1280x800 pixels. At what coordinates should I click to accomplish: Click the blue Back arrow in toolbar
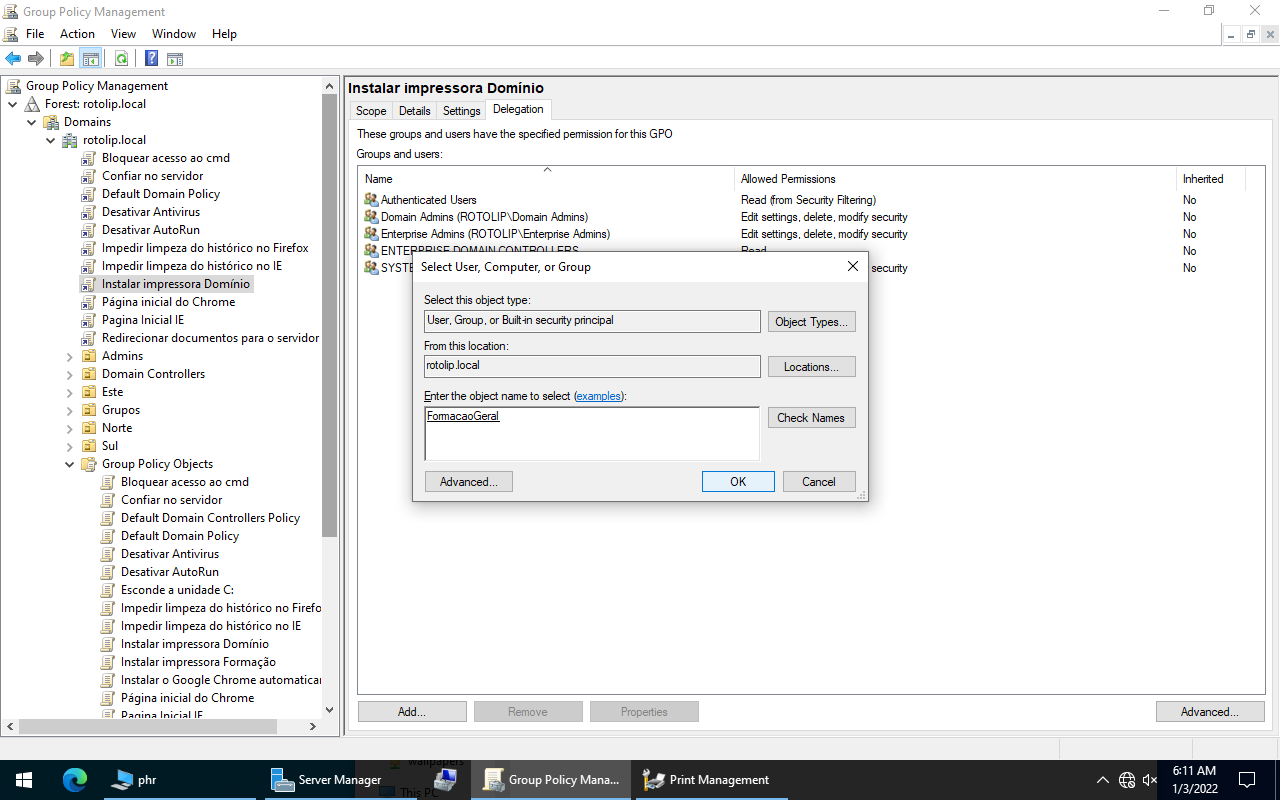click(13, 59)
